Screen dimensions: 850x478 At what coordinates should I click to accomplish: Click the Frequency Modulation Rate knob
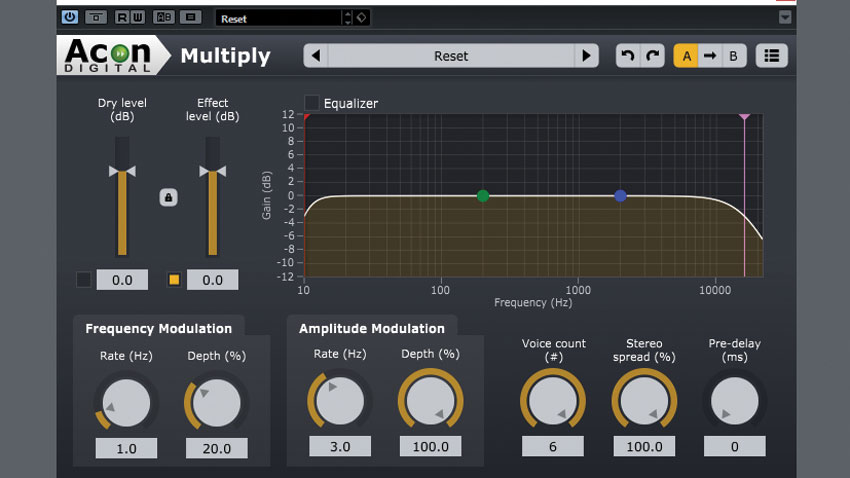coord(126,403)
